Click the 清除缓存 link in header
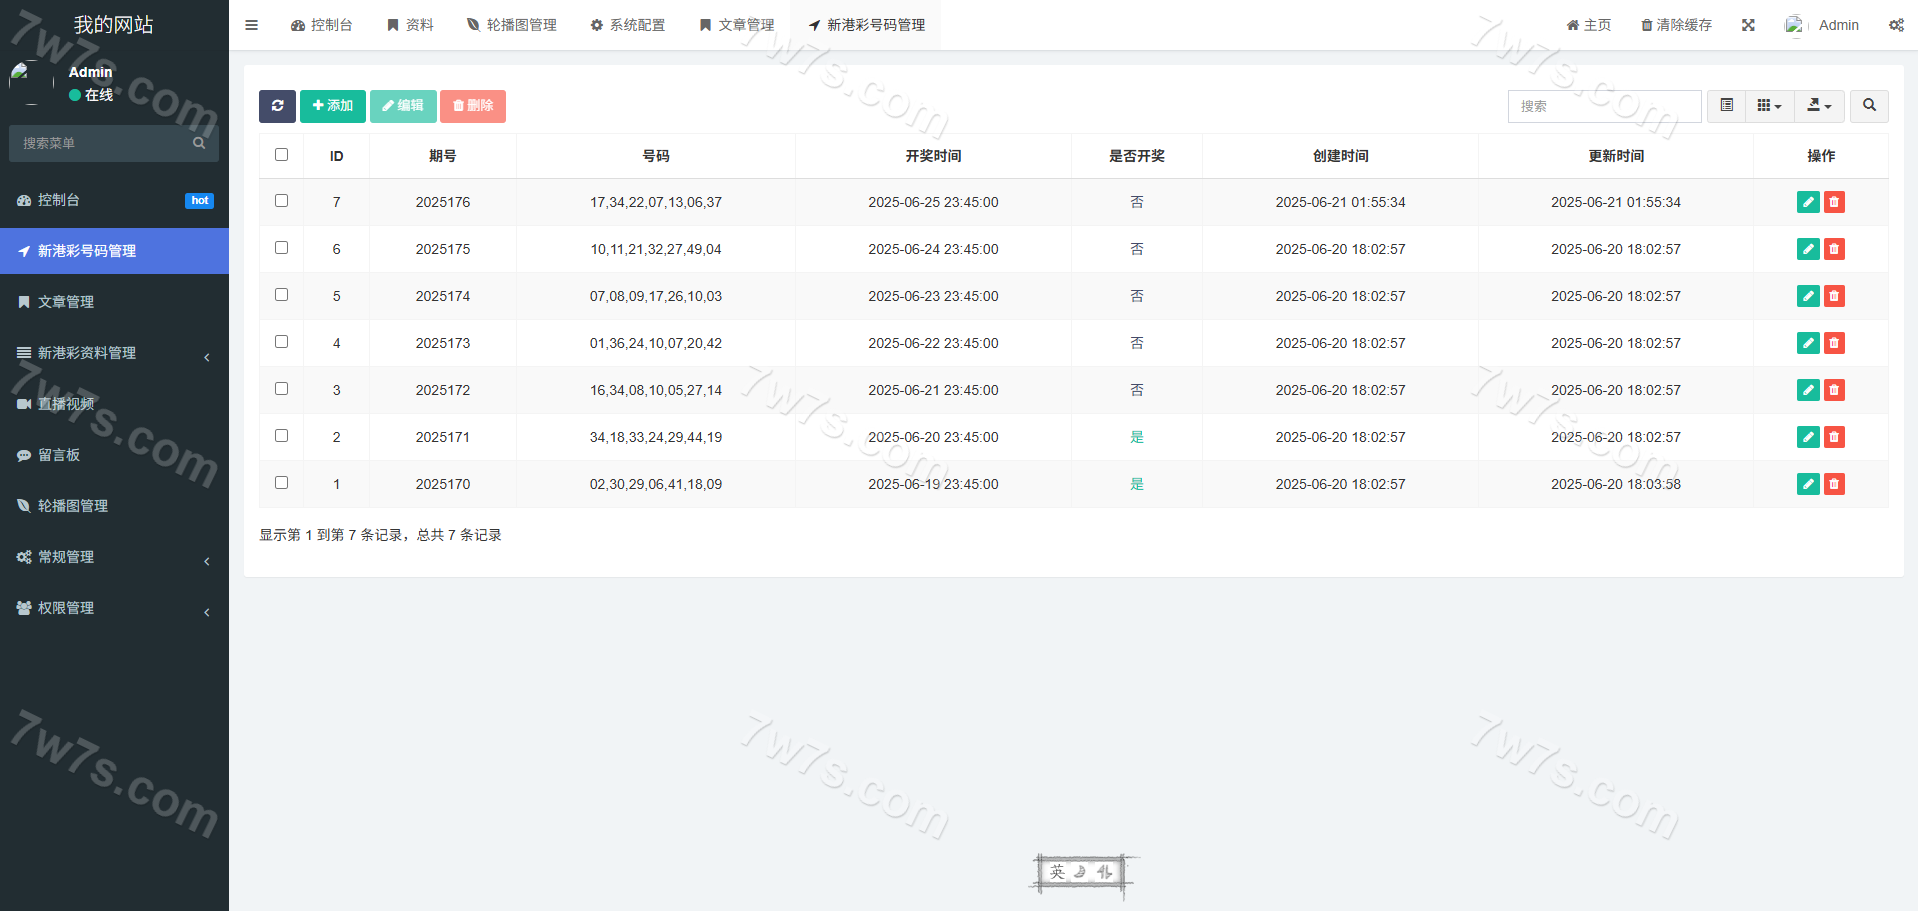 coord(1676,25)
